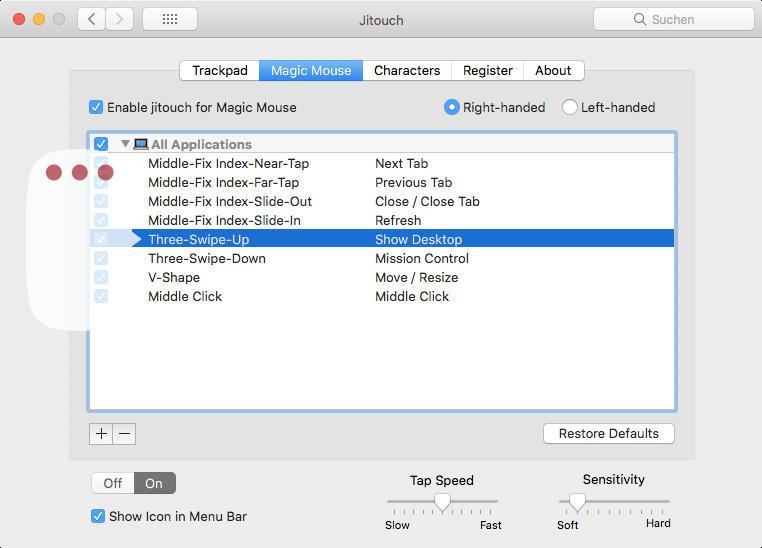The width and height of the screenshot is (762, 548).
Task: Click the Previous Tab action
Action: pos(414,182)
